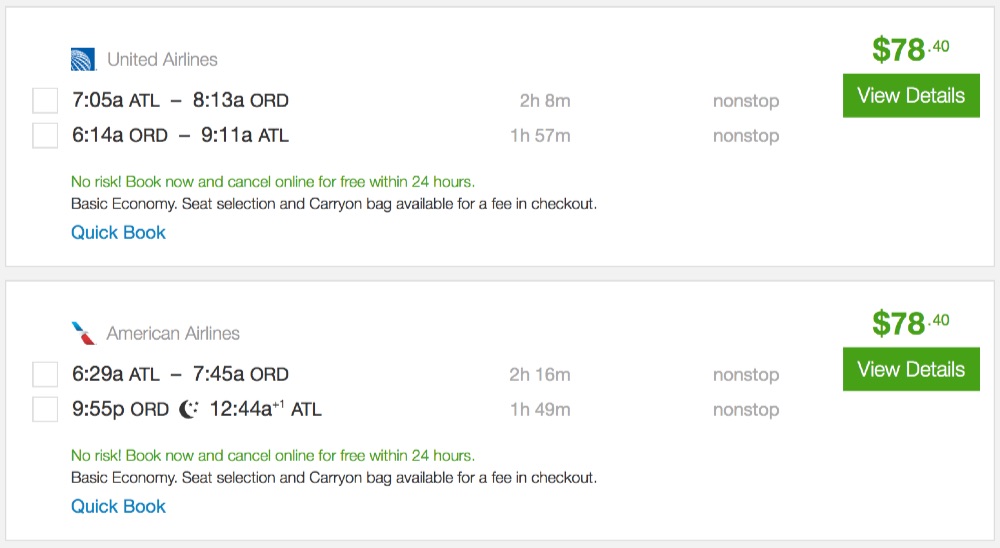Click the free cancellation notice on United card

(272, 182)
